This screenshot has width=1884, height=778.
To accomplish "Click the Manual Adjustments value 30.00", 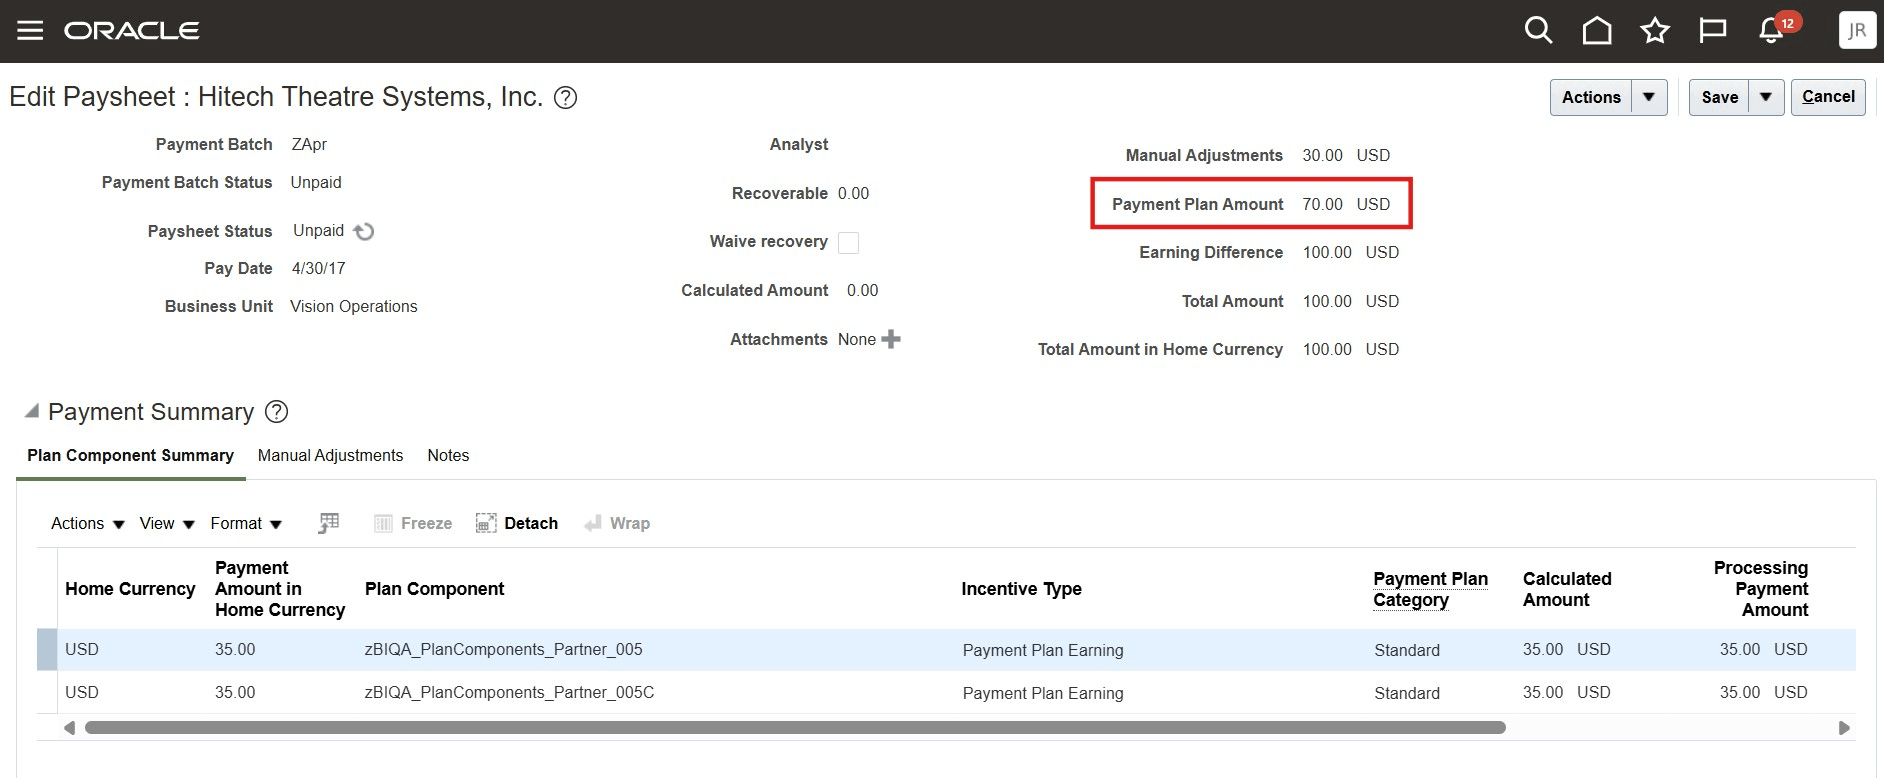I will 1322,155.
